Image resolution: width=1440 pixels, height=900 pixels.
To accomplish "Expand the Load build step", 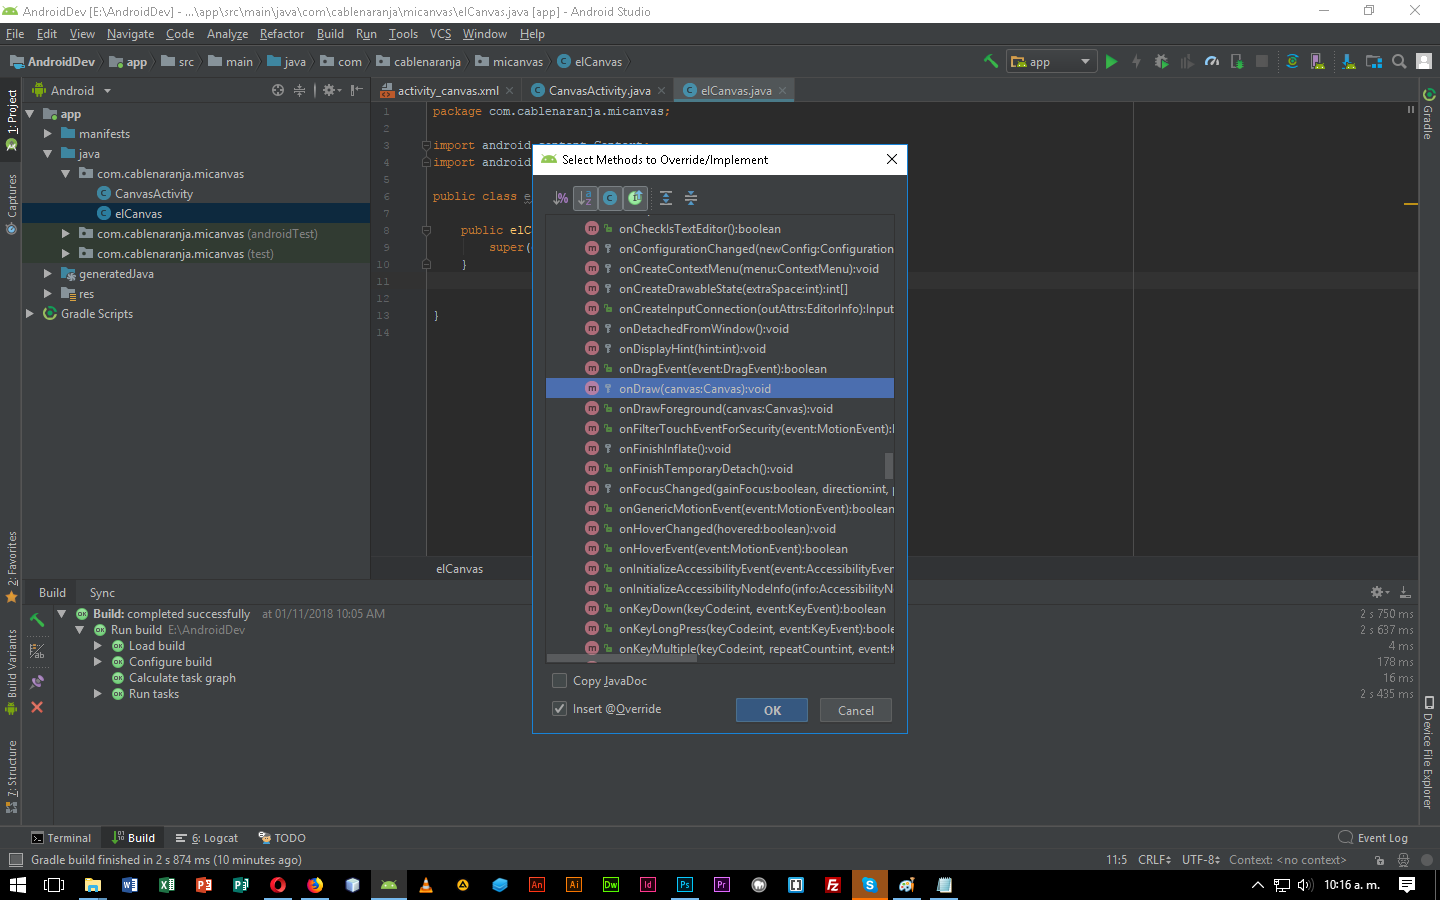I will tap(98, 646).
